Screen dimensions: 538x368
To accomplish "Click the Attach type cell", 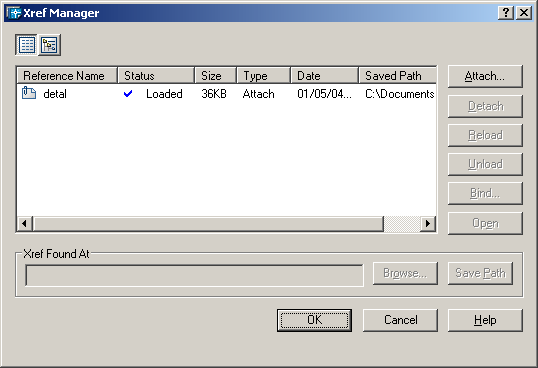I will [x=258, y=94].
